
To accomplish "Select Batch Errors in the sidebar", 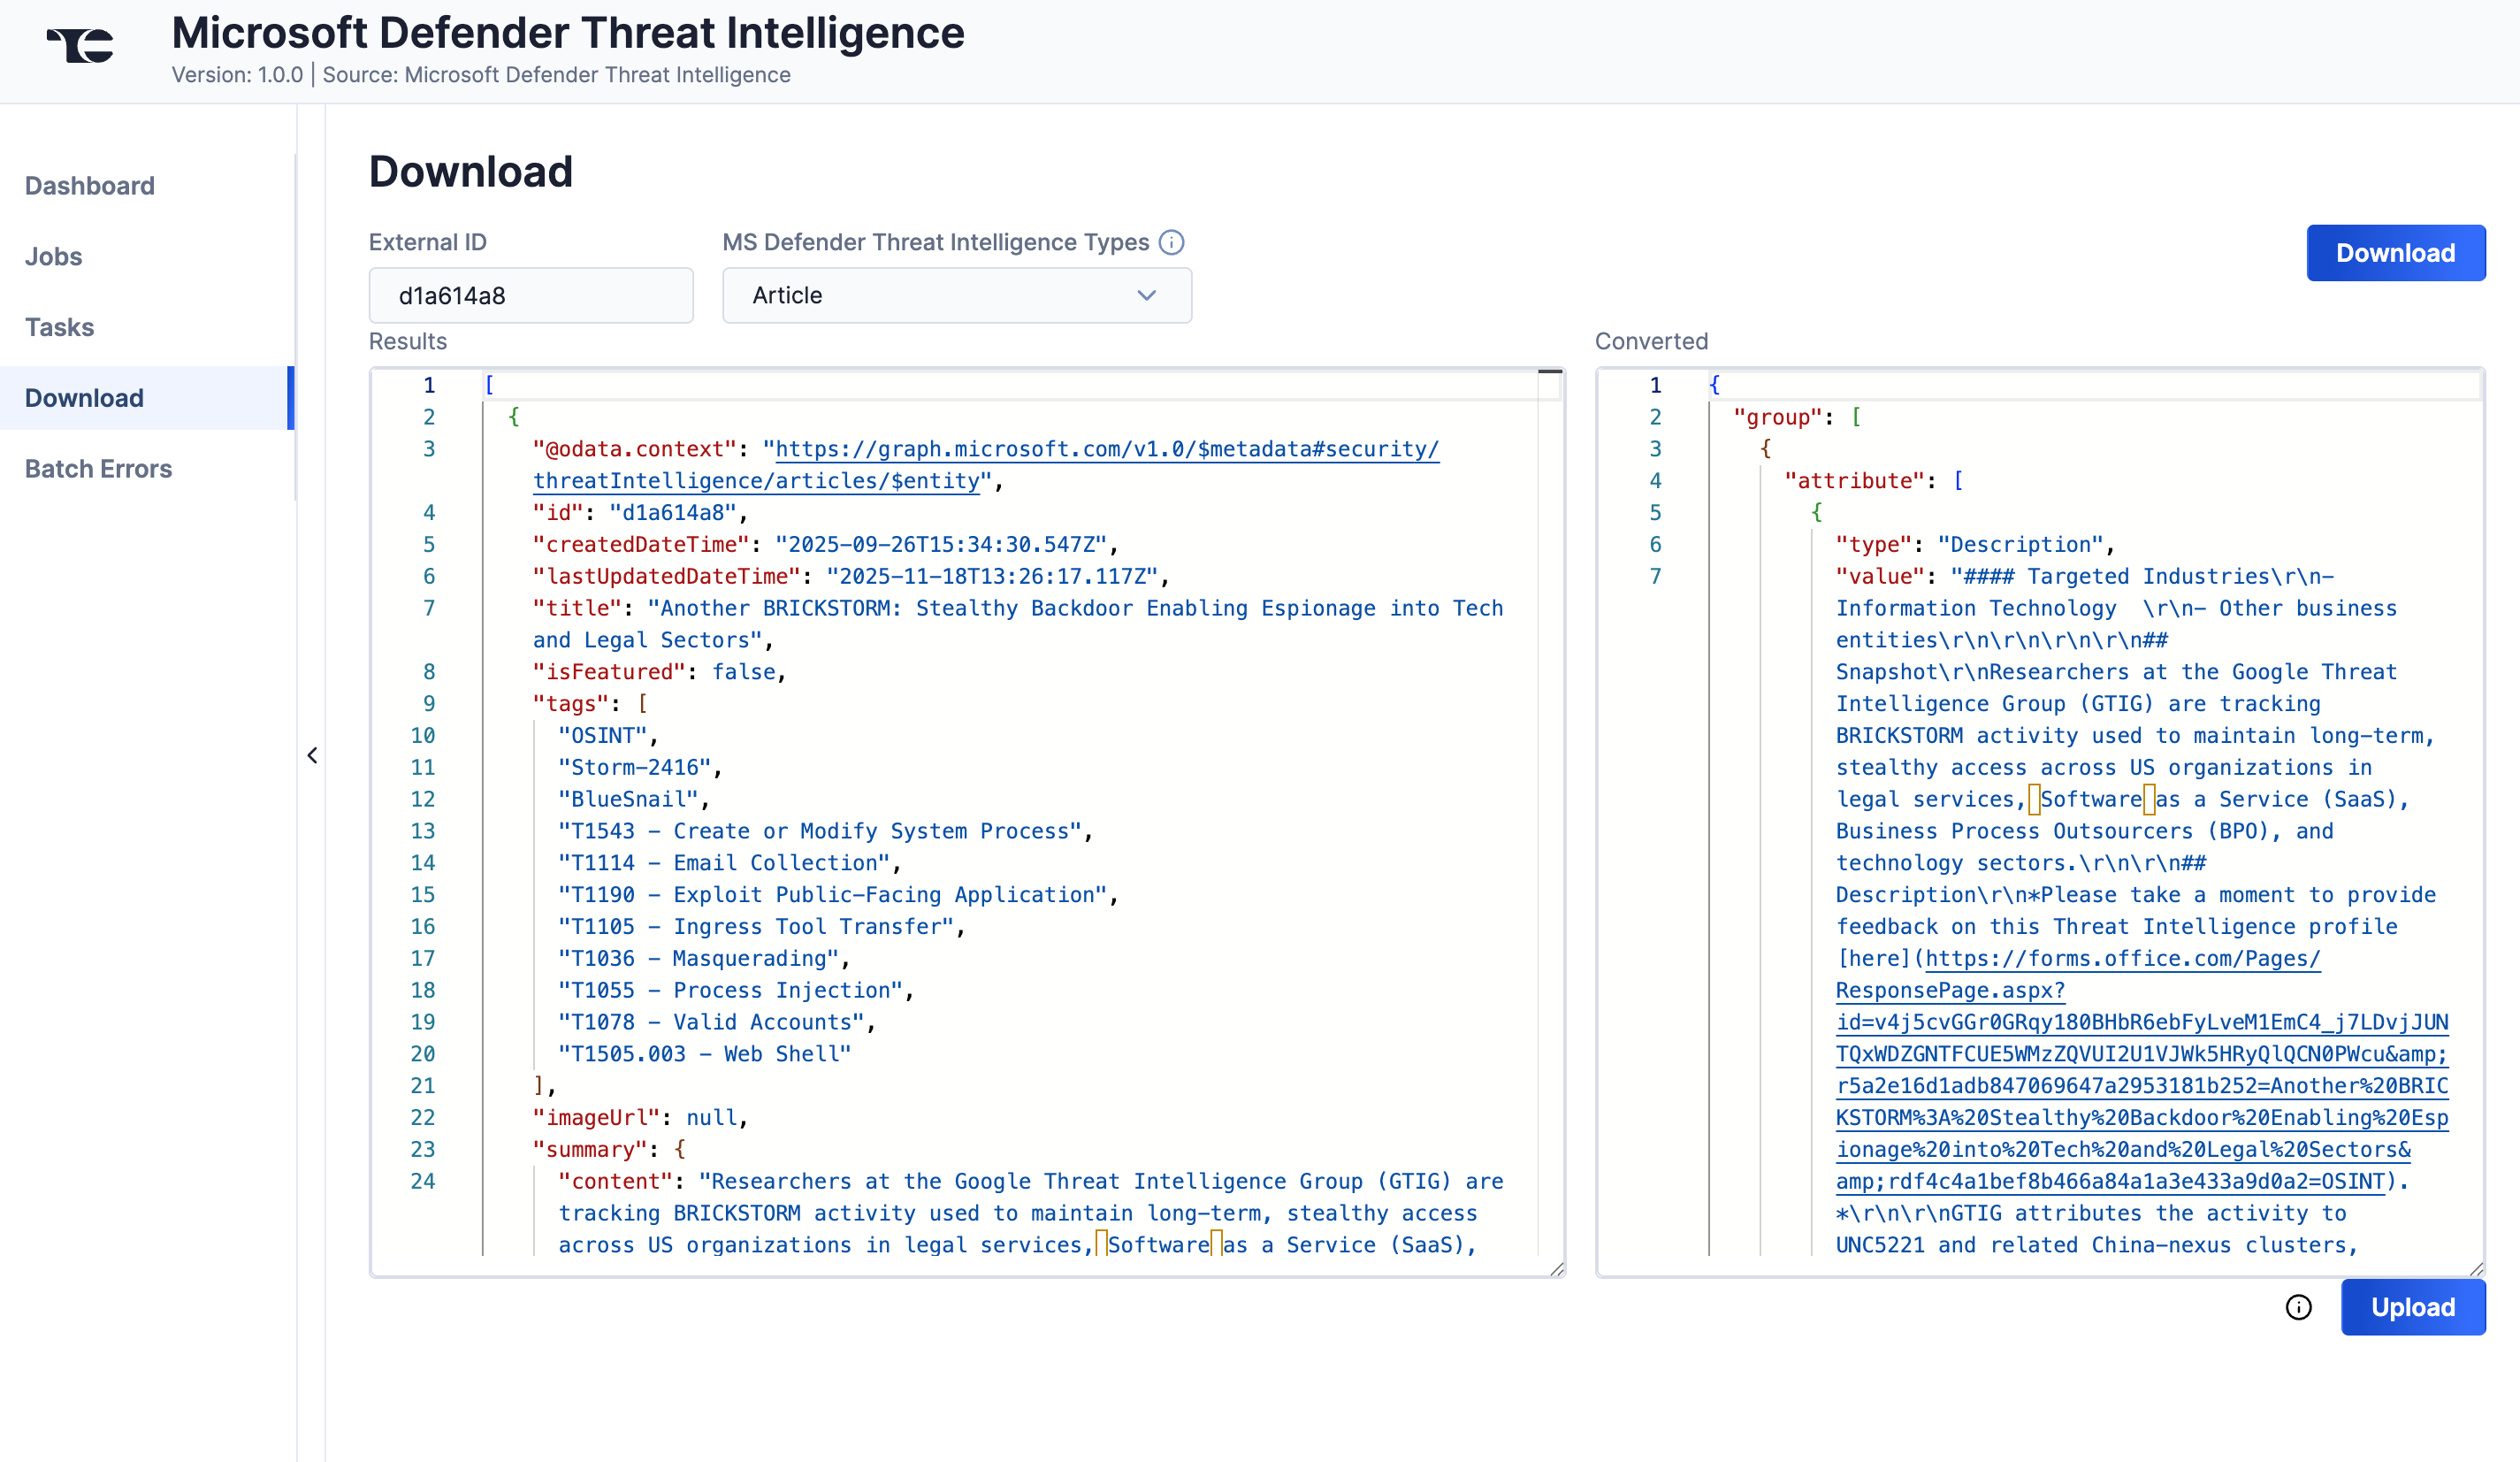I will pyautogui.click(x=98, y=468).
